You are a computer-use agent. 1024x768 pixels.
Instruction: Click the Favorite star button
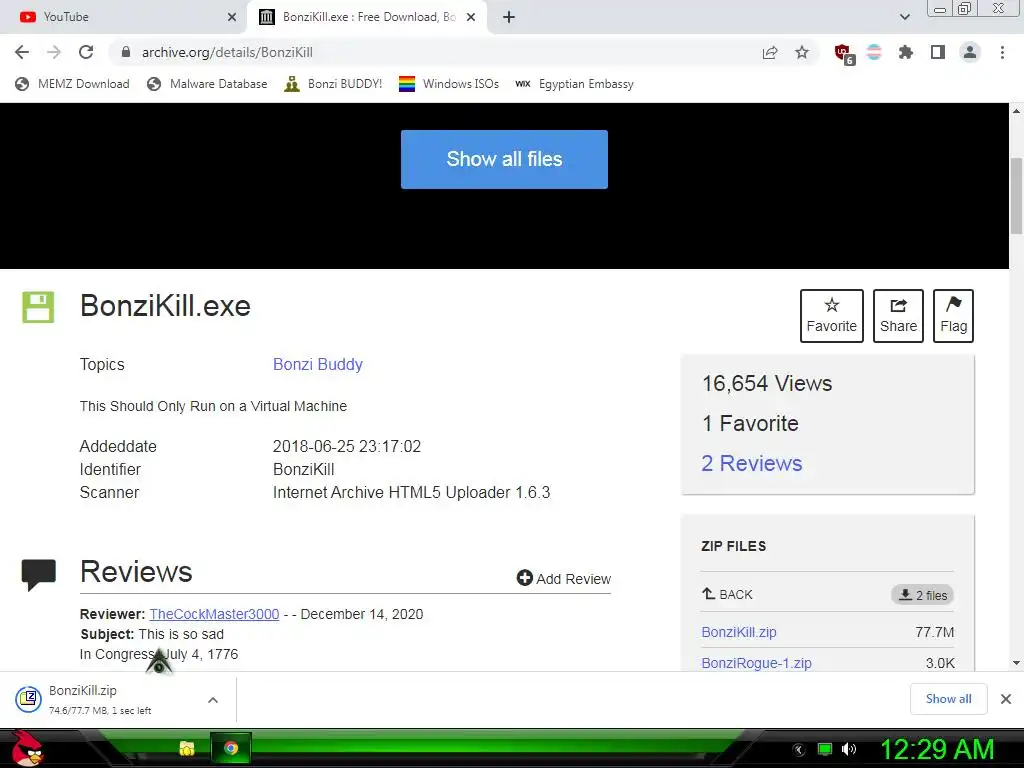tap(831, 316)
